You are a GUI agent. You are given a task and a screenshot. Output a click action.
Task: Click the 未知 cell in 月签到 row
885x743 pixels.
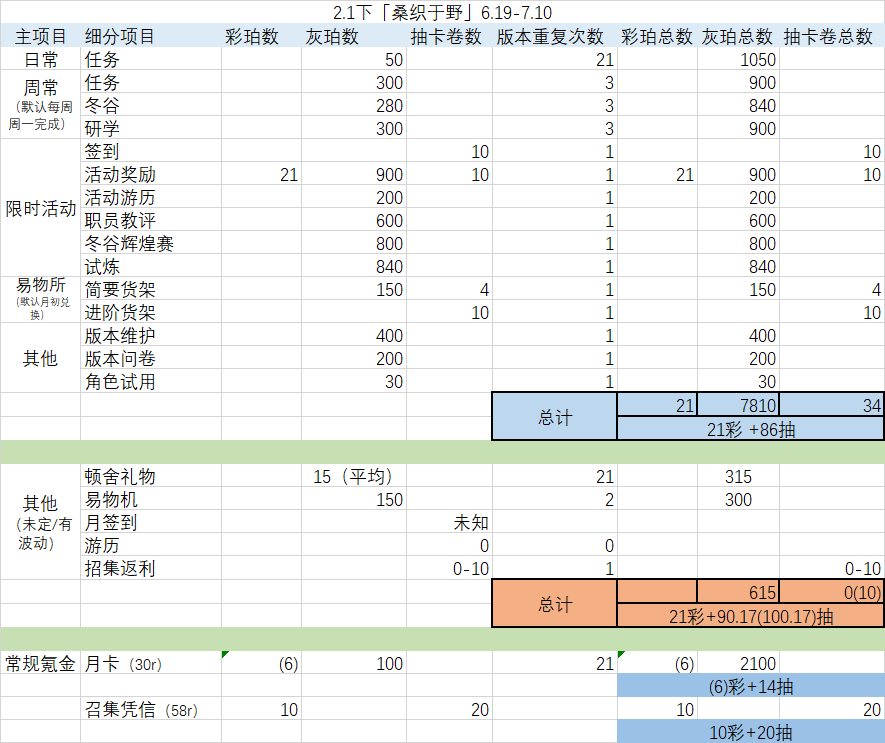(x=449, y=522)
